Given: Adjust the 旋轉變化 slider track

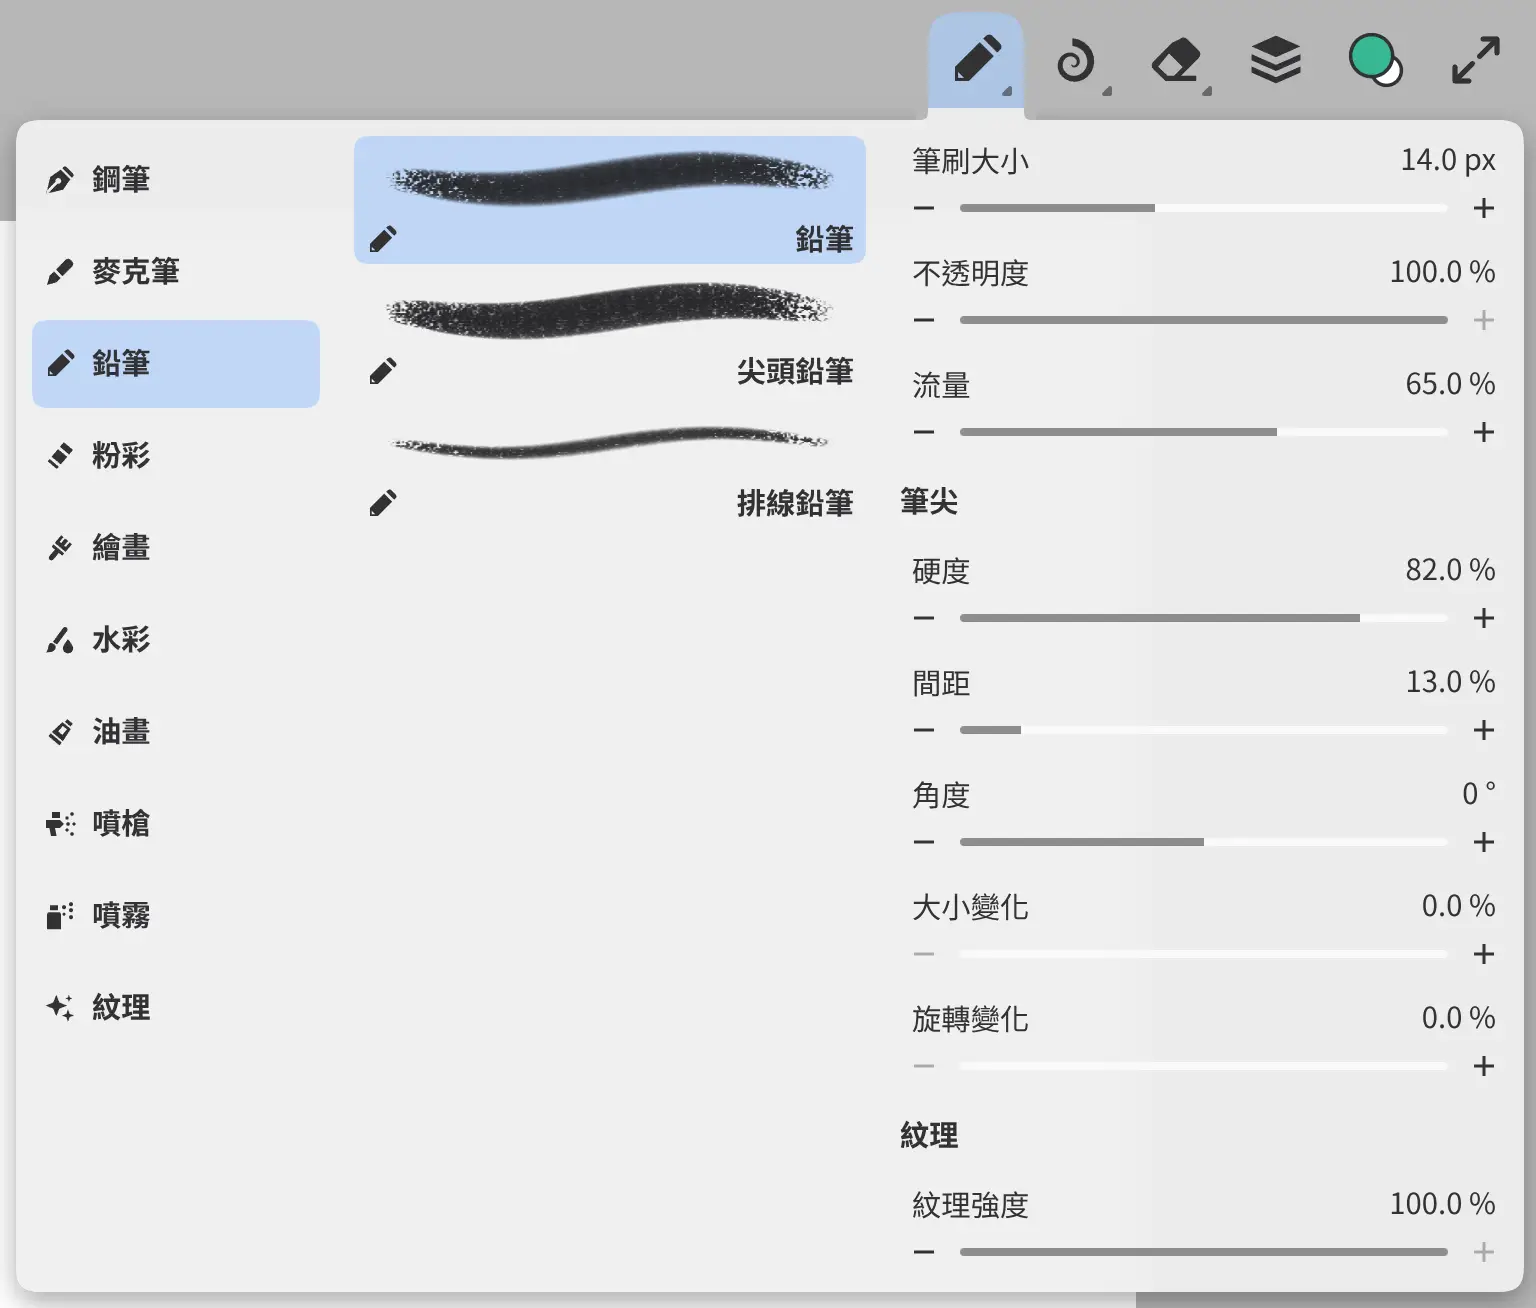Looking at the screenshot, I should pyautogui.click(x=1204, y=1066).
